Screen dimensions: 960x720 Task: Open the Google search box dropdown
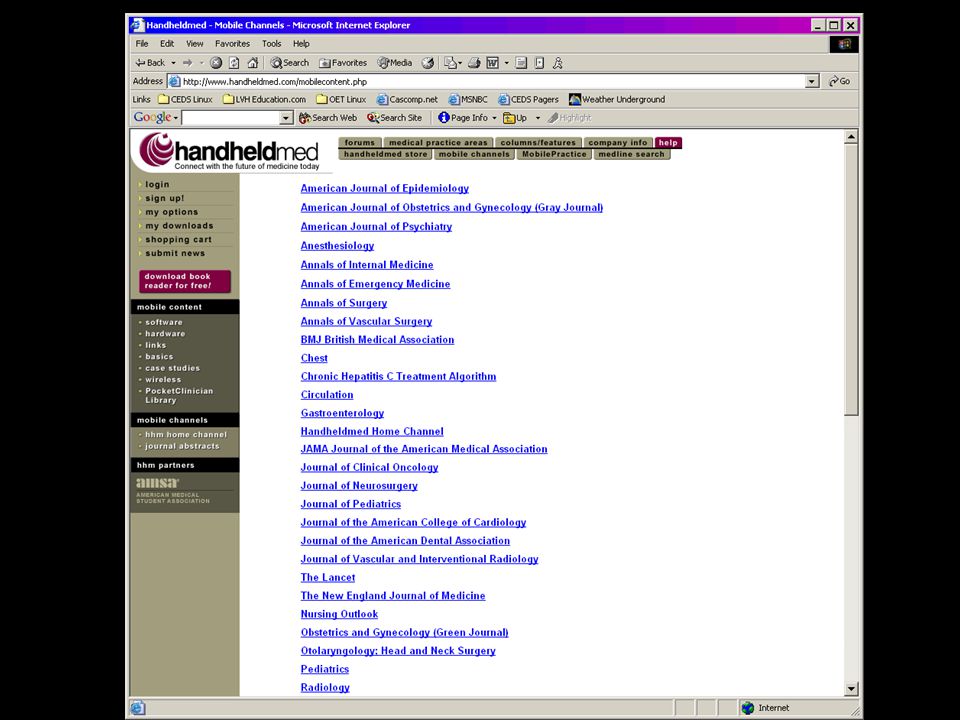click(x=286, y=118)
